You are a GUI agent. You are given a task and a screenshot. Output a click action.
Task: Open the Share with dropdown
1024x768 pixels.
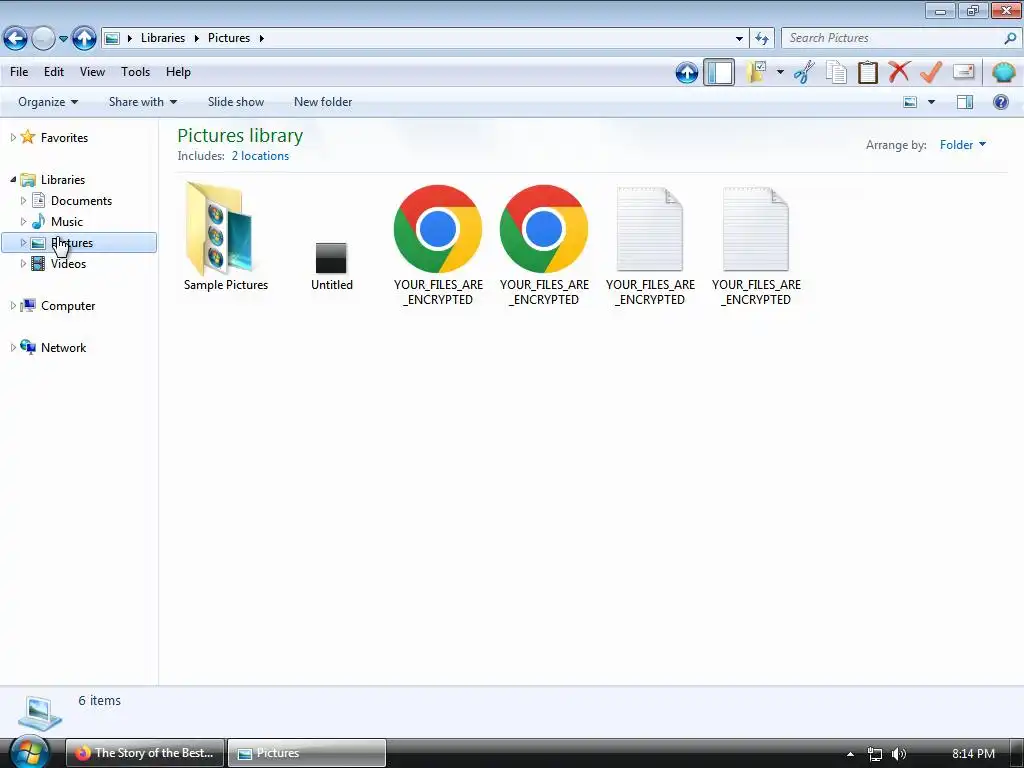pyautogui.click(x=142, y=102)
